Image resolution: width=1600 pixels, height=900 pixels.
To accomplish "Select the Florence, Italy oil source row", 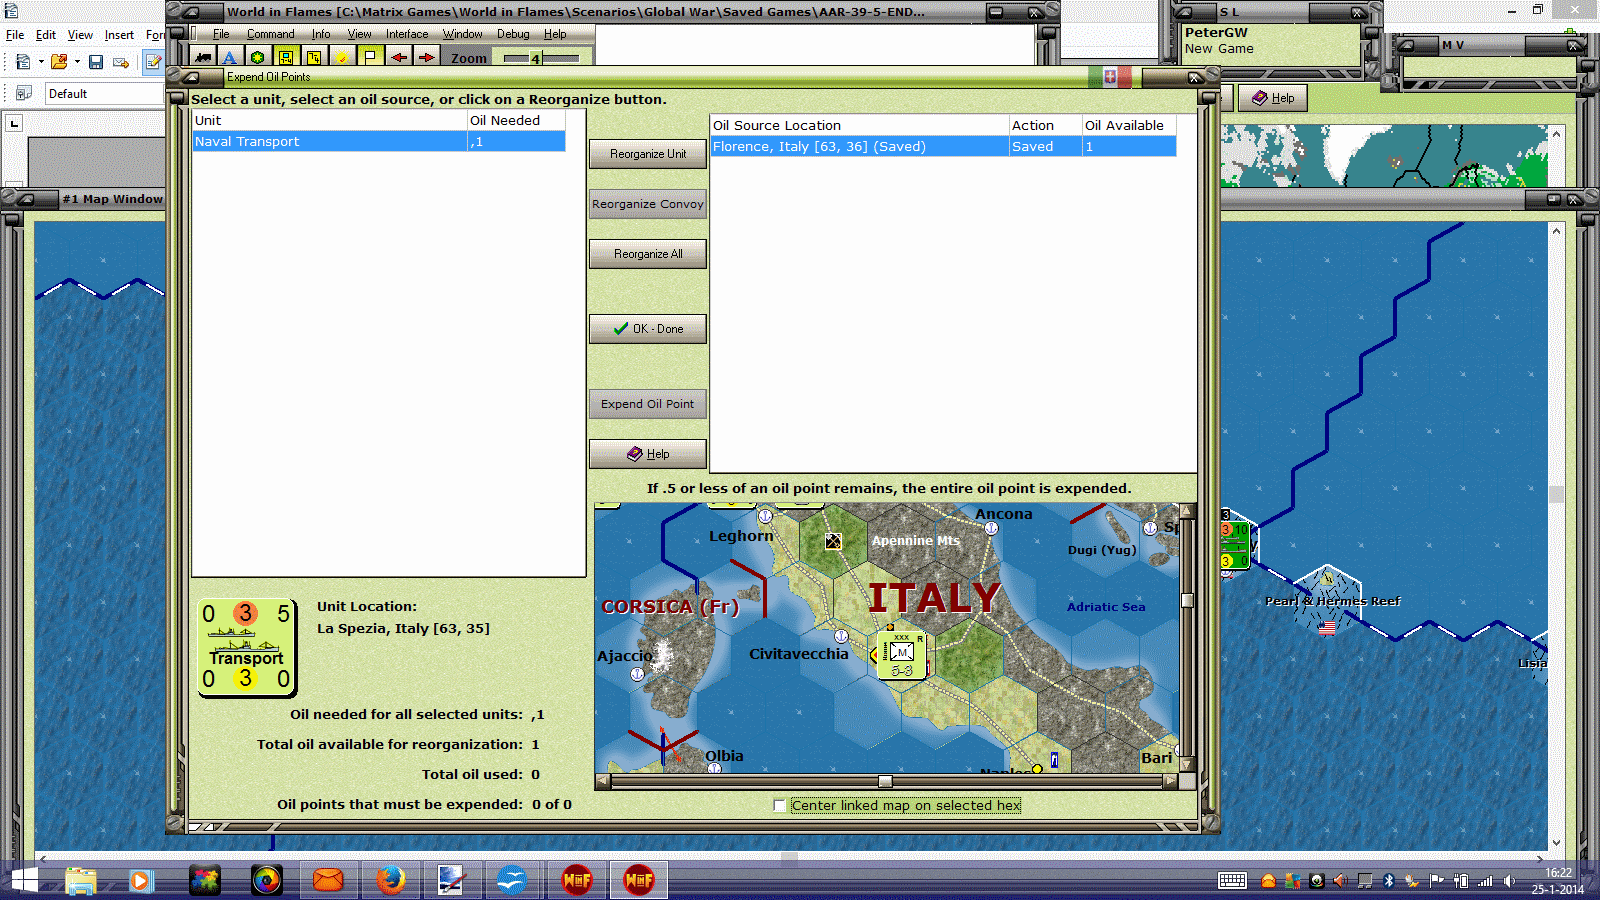I will click(x=943, y=147).
